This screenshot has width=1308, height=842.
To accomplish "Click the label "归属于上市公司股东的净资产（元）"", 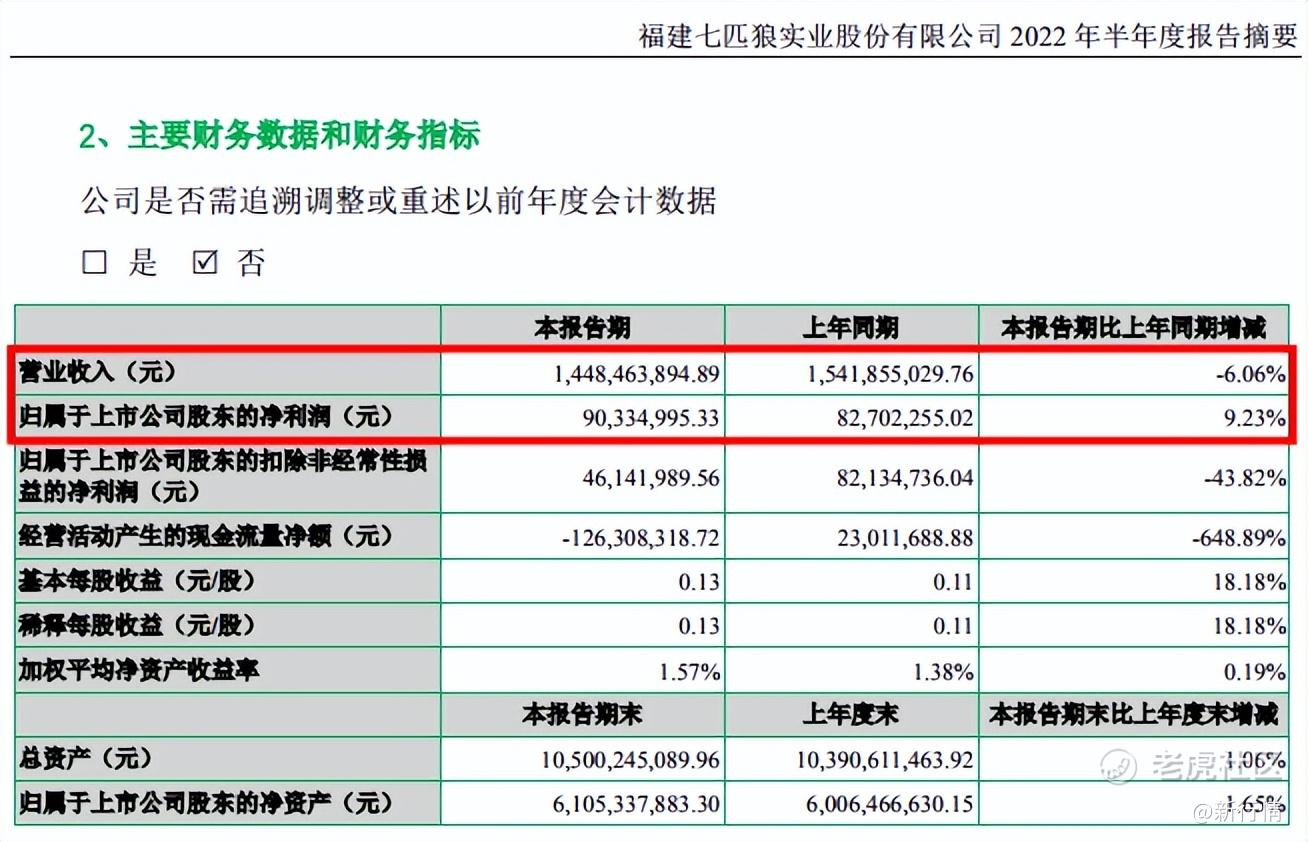I will coord(207,802).
